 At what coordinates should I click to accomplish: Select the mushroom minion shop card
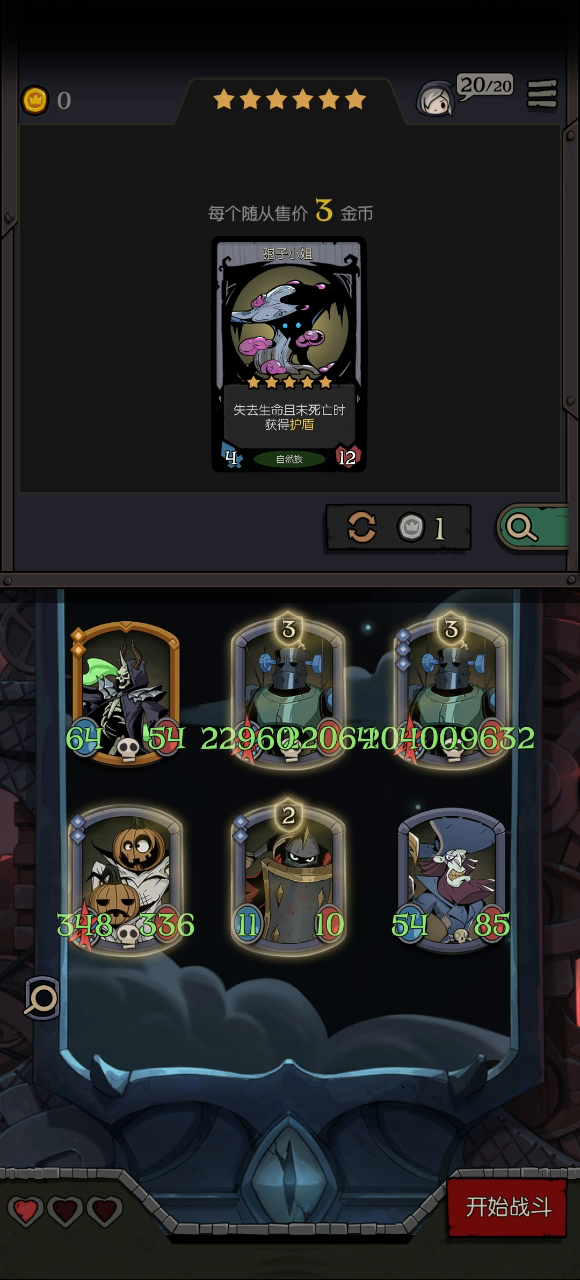(289, 354)
